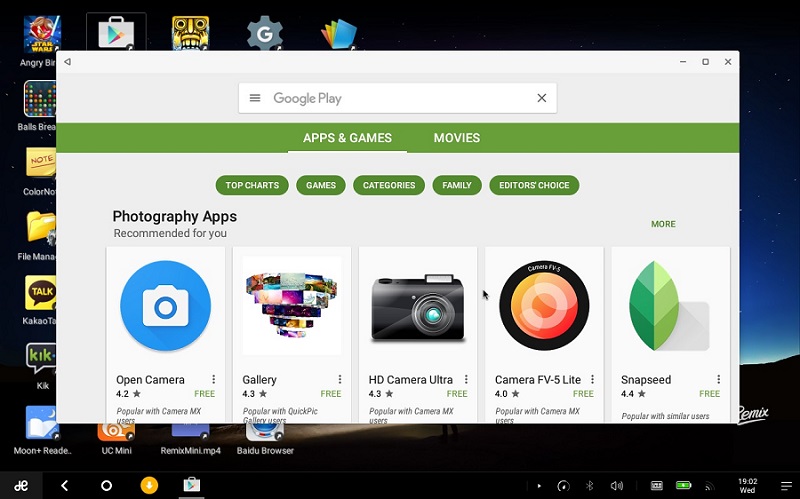800x499 pixels.
Task: Launch Temple Run desktop icon
Action: tap(190, 33)
